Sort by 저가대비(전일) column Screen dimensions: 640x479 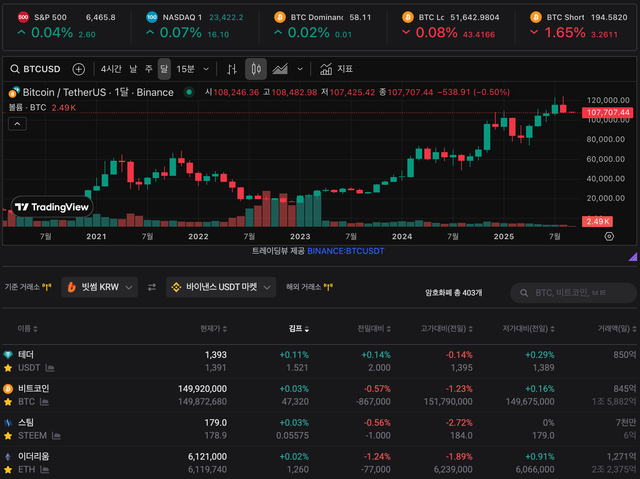pyautogui.click(x=528, y=329)
